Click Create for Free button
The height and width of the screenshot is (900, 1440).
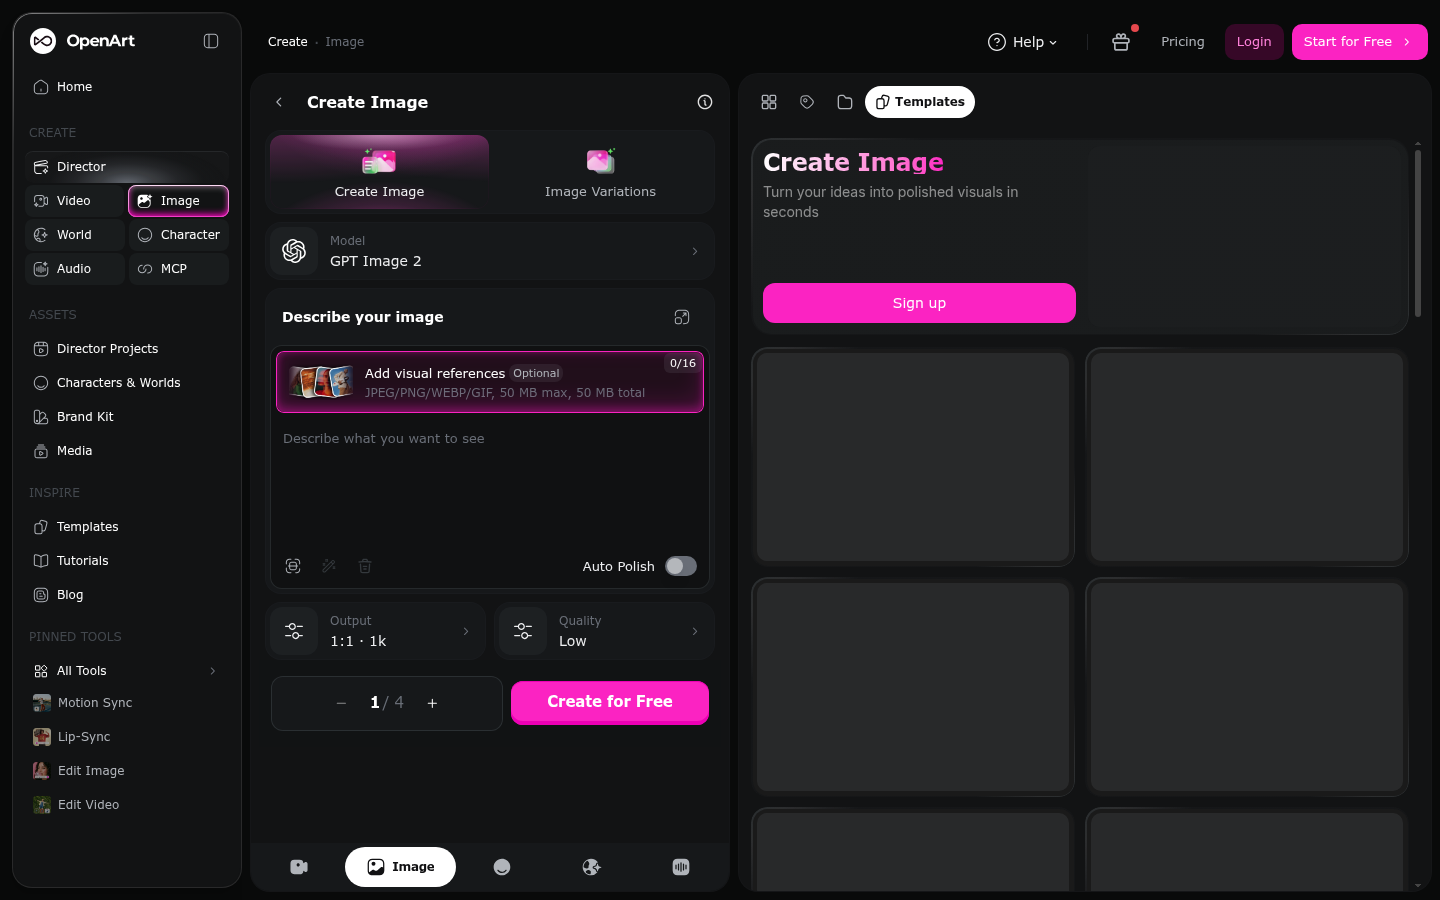click(x=610, y=702)
